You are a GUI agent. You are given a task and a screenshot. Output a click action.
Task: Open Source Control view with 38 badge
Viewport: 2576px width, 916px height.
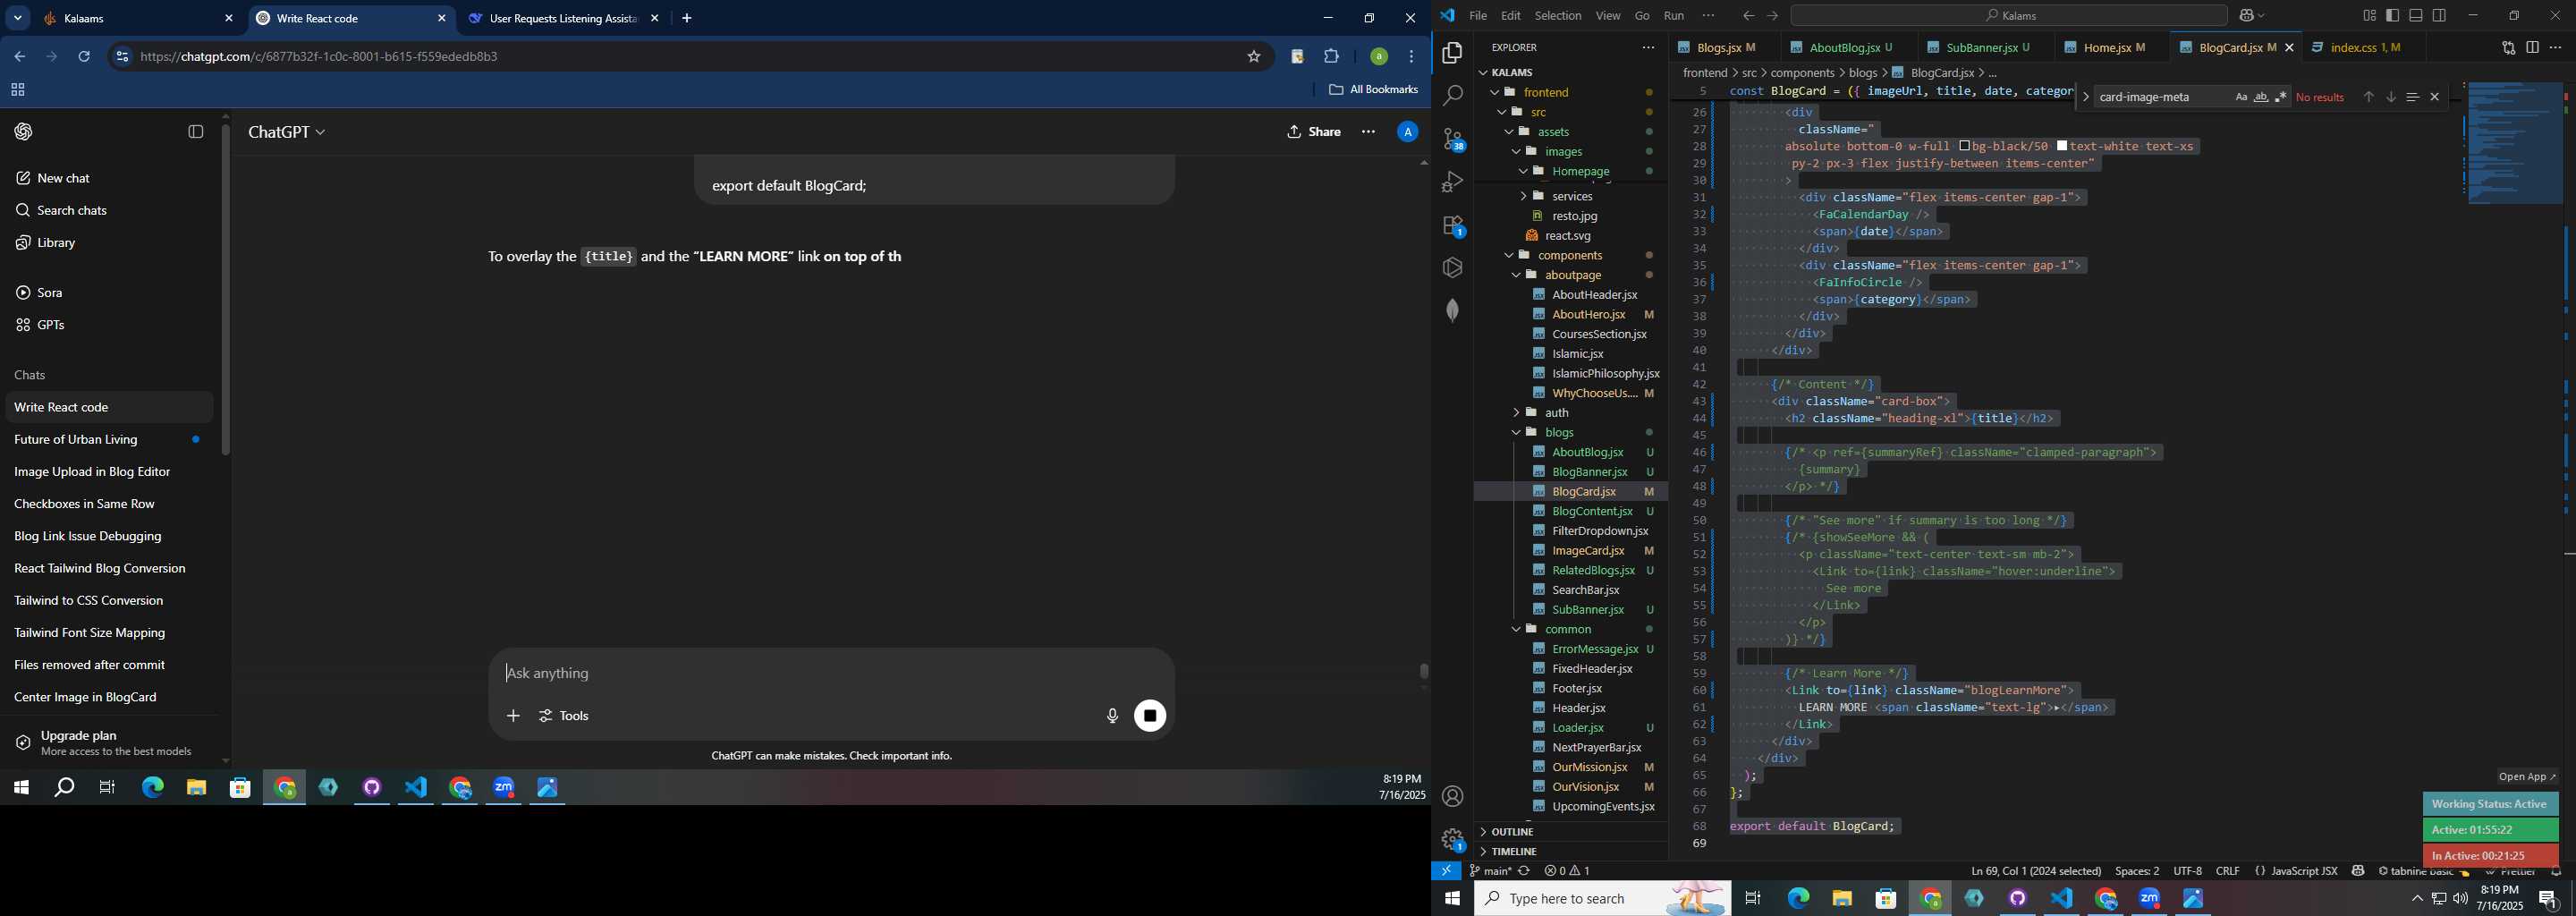pos(1452,139)
